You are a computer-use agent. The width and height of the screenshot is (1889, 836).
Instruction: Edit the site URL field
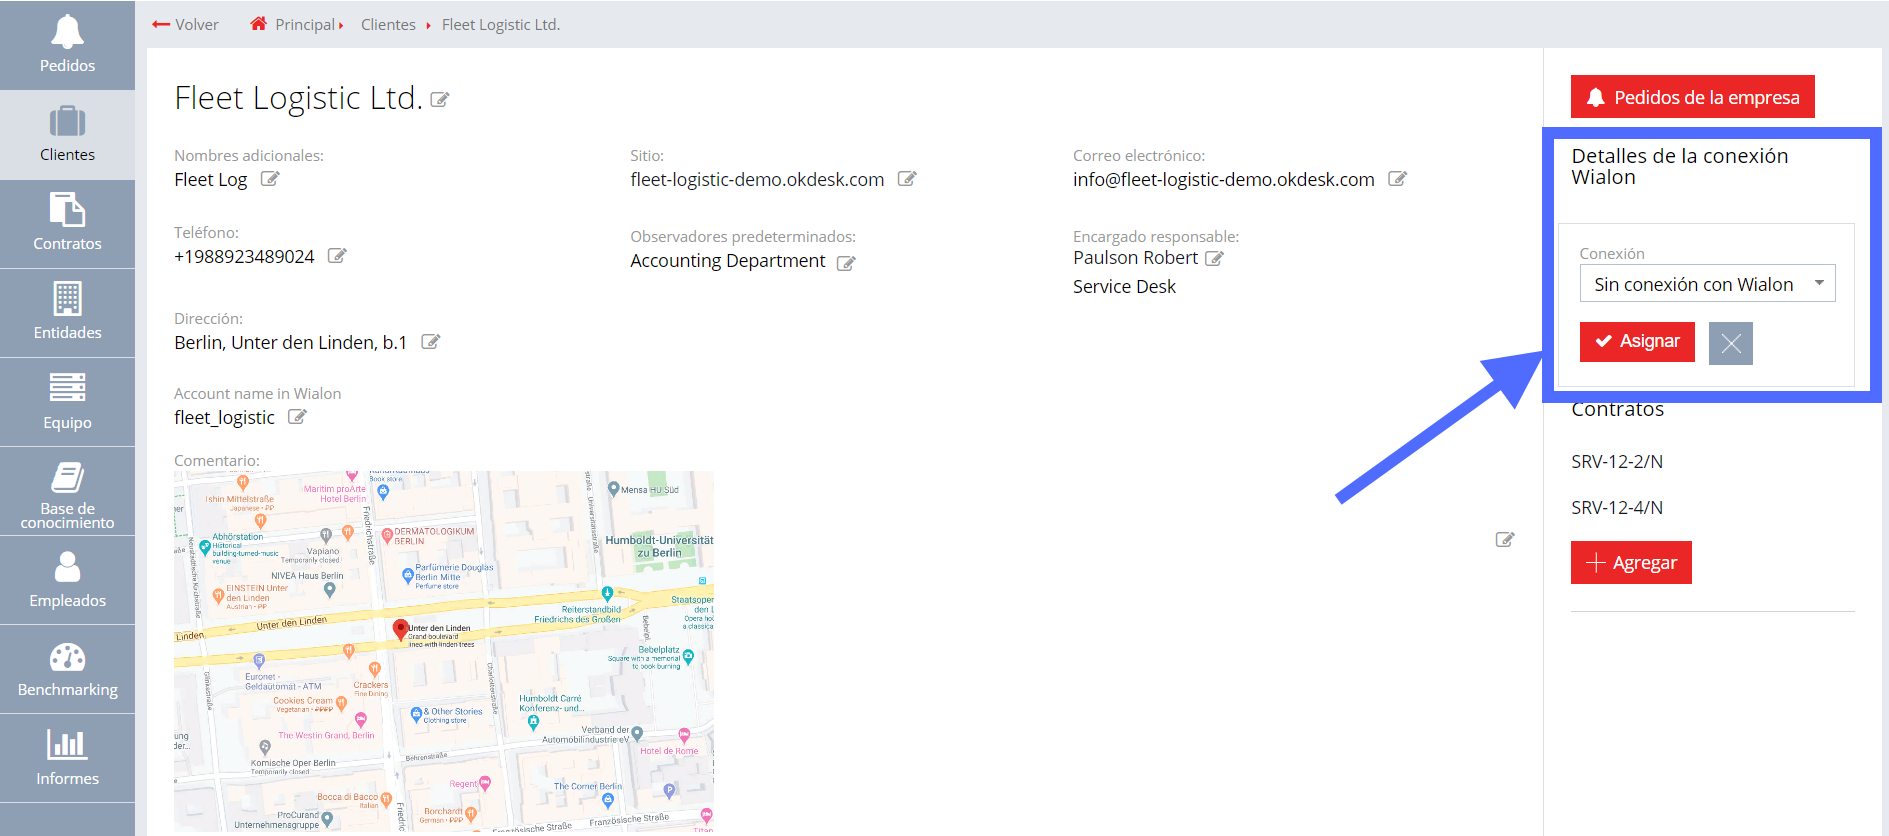click(x=907, y=179)
